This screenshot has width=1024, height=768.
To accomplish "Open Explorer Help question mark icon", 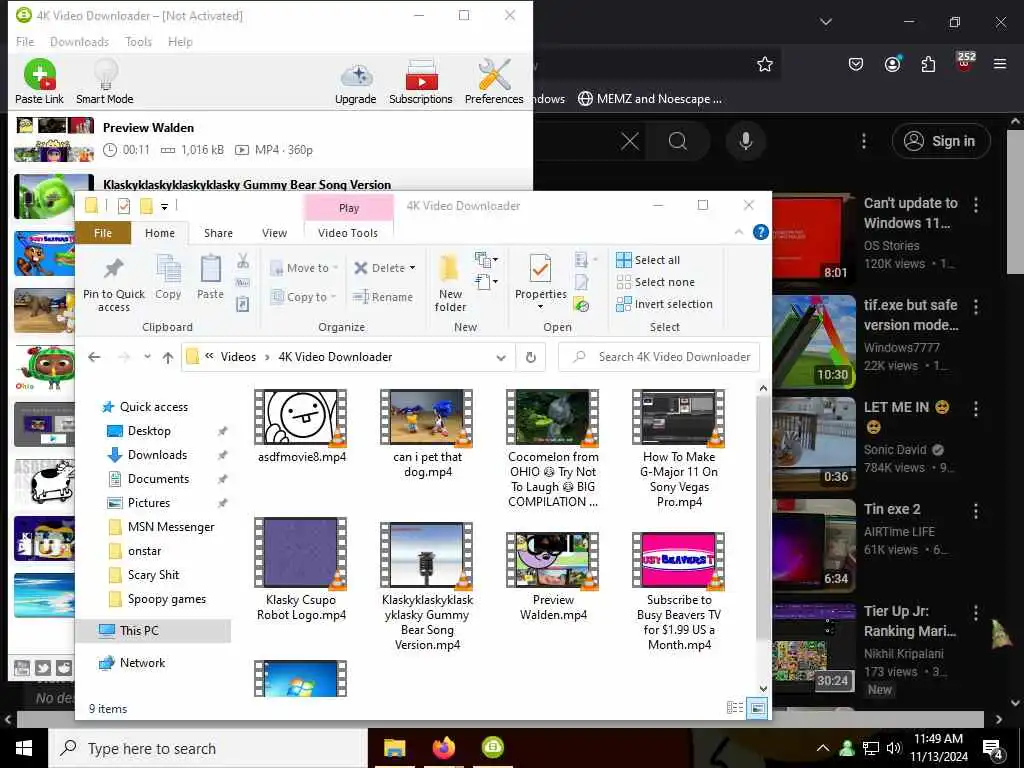I will pos(760,232).
